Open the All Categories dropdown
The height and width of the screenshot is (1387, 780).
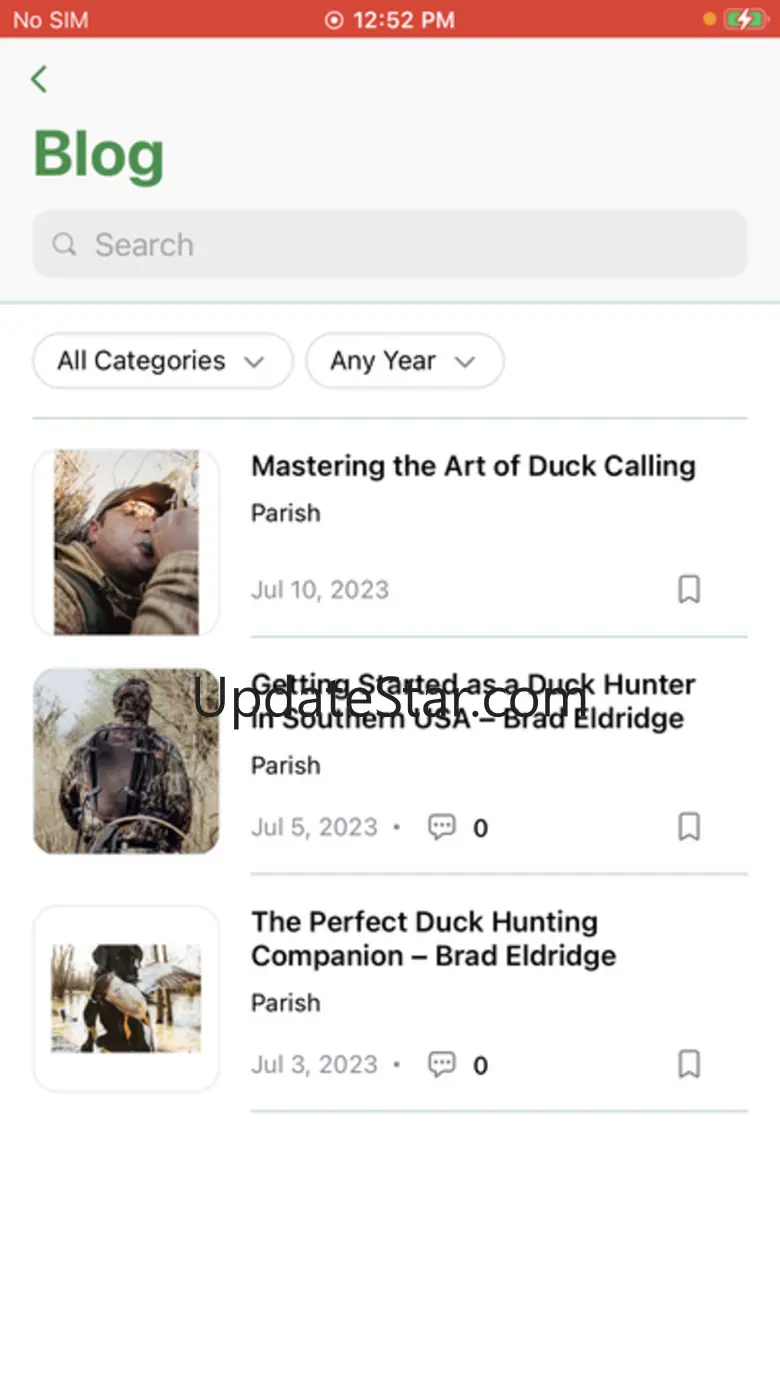coord(162,361)
